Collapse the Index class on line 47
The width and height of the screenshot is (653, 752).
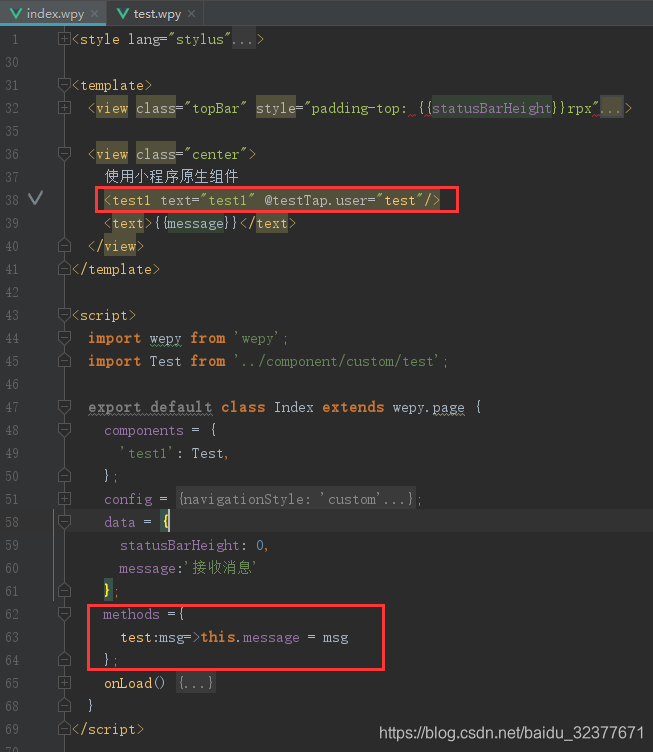point(64,407)
